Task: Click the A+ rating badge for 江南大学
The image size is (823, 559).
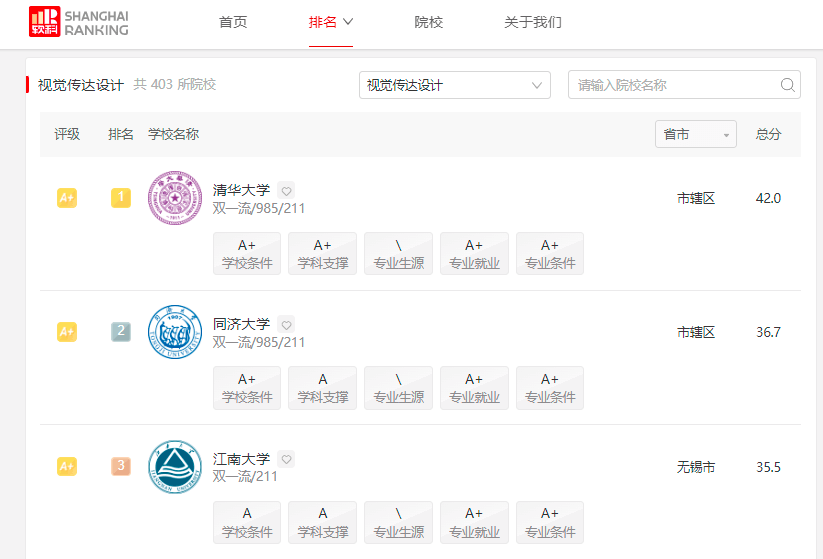Action: click(x=67, y=466)
